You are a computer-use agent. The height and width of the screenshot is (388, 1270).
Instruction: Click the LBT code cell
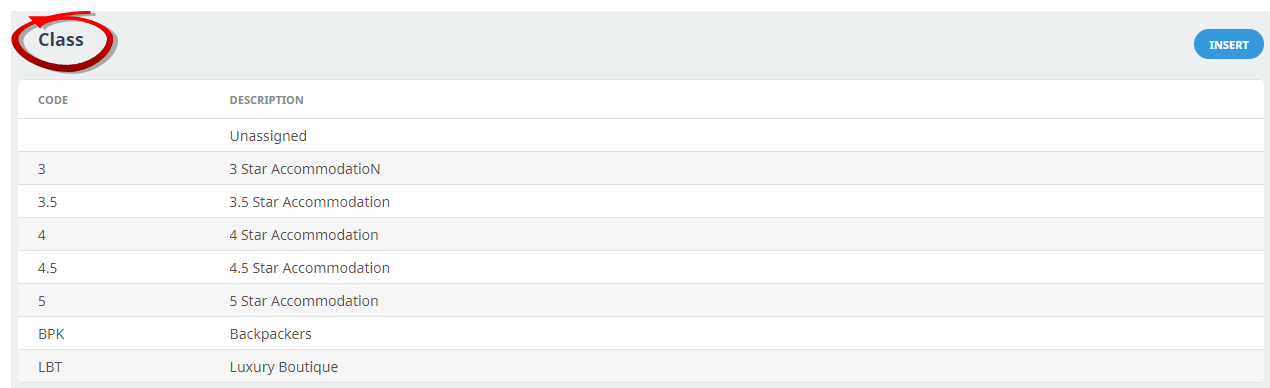(50, 367)
